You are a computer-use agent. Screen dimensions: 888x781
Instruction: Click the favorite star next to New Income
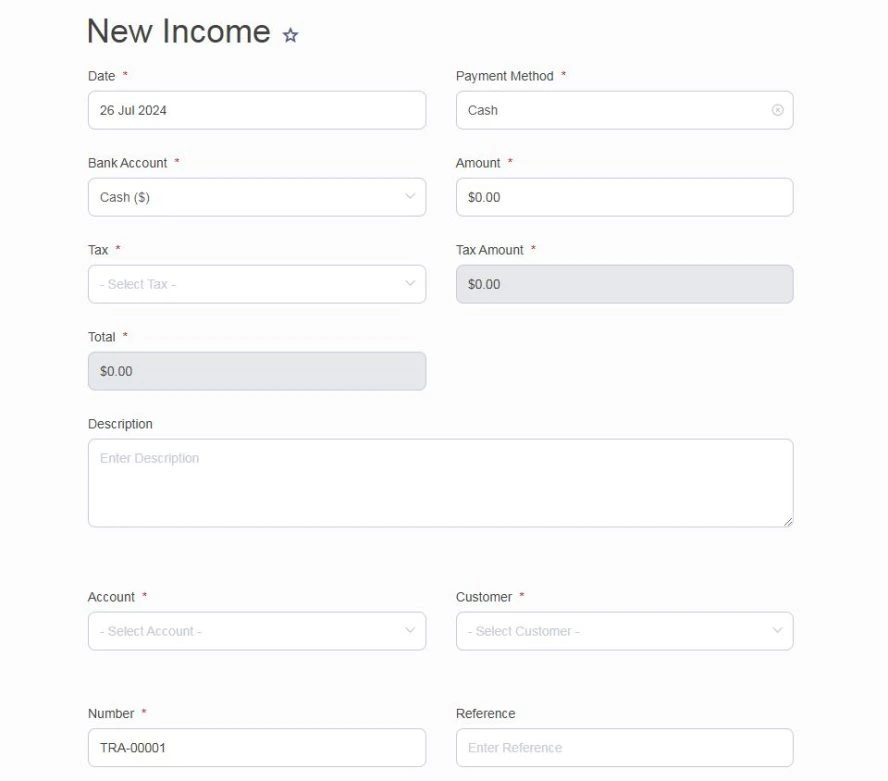coord(291,35)
